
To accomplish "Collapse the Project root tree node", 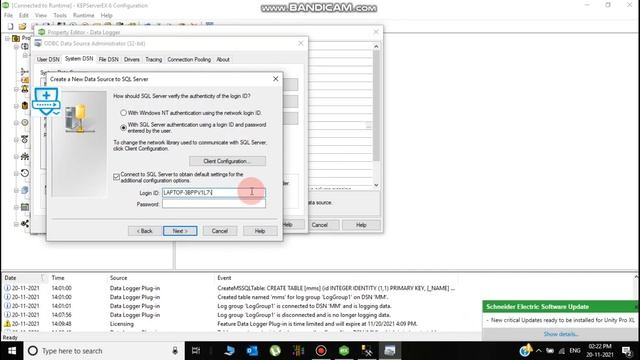I will click(x=7, y=38).
